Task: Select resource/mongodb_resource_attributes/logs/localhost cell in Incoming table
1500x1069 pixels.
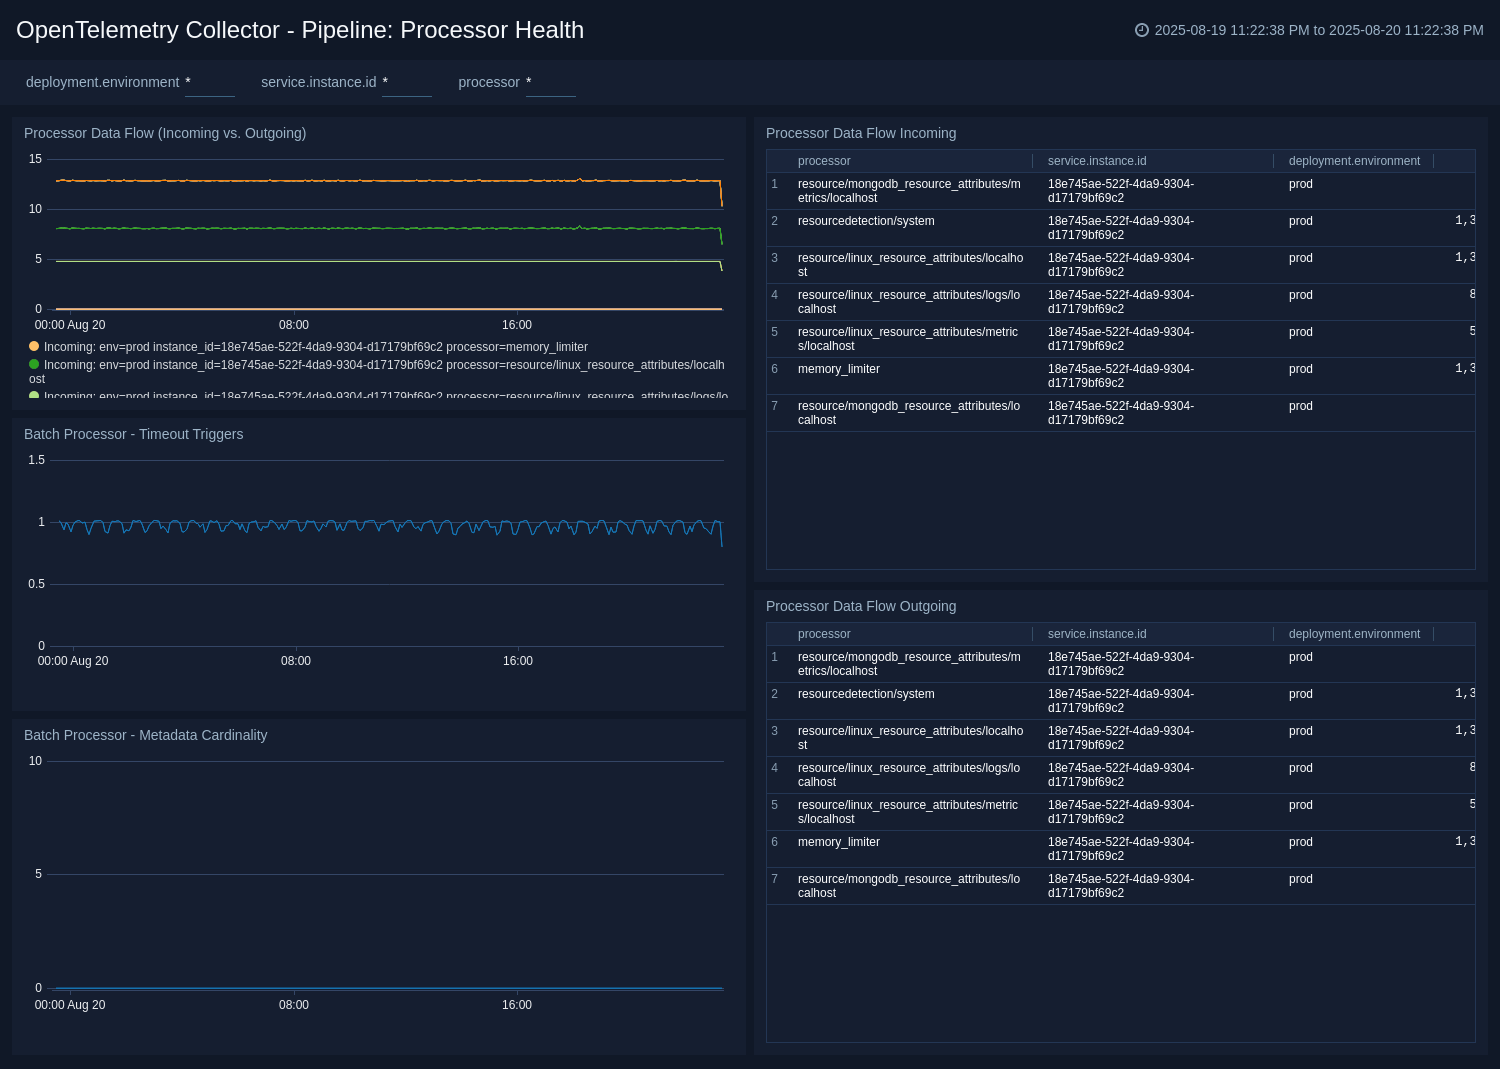Action: pyautogui.click(x=910, y=413)
